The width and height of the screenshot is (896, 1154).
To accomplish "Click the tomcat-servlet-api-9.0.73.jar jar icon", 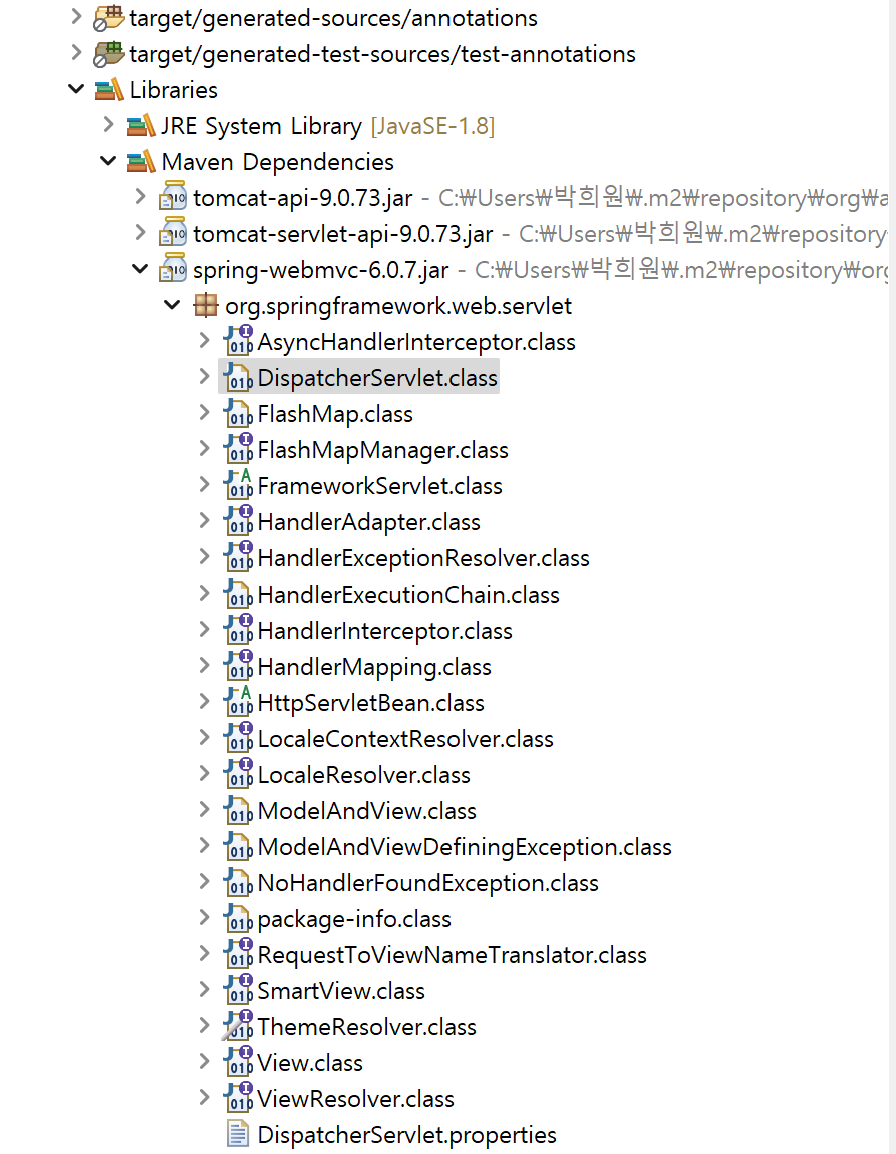I will [x=173, y=233].
